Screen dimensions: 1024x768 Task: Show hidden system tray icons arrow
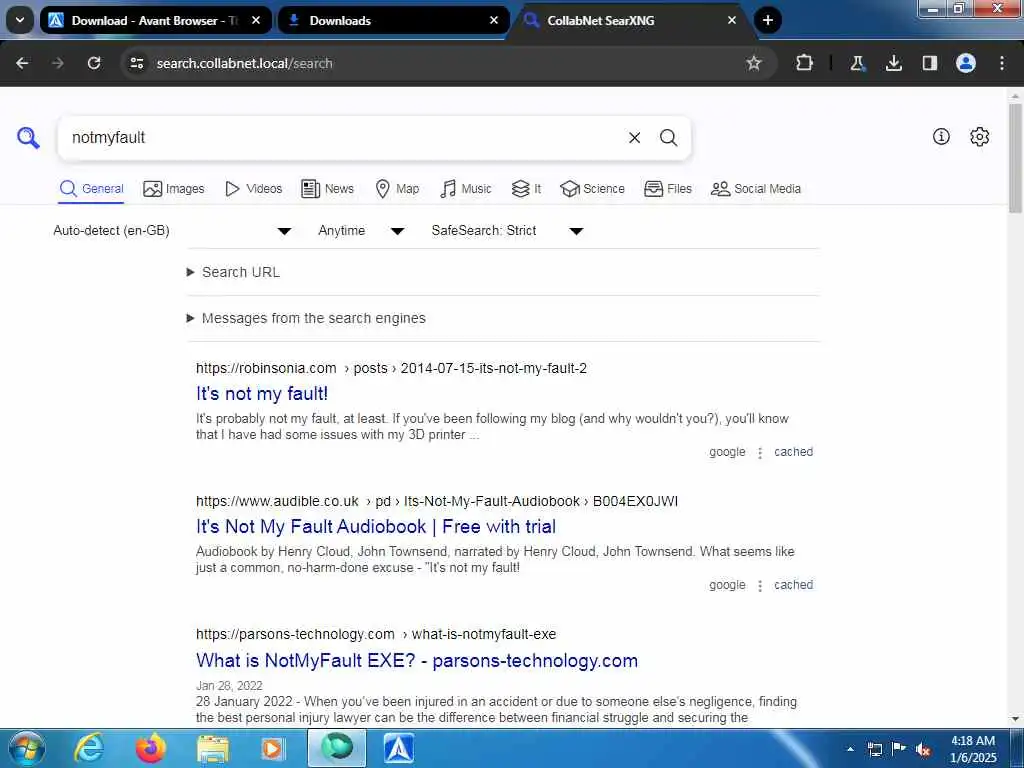(x=850, y=749)
